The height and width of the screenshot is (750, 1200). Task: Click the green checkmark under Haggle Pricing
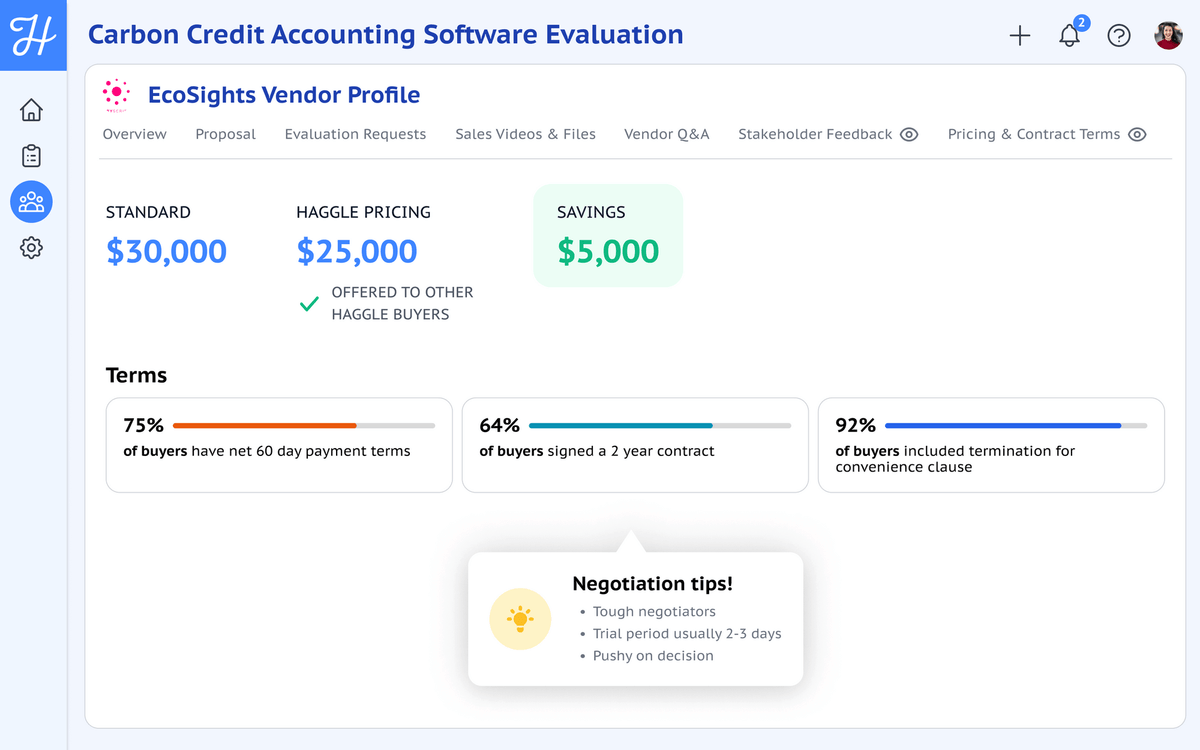coord(309,304)
